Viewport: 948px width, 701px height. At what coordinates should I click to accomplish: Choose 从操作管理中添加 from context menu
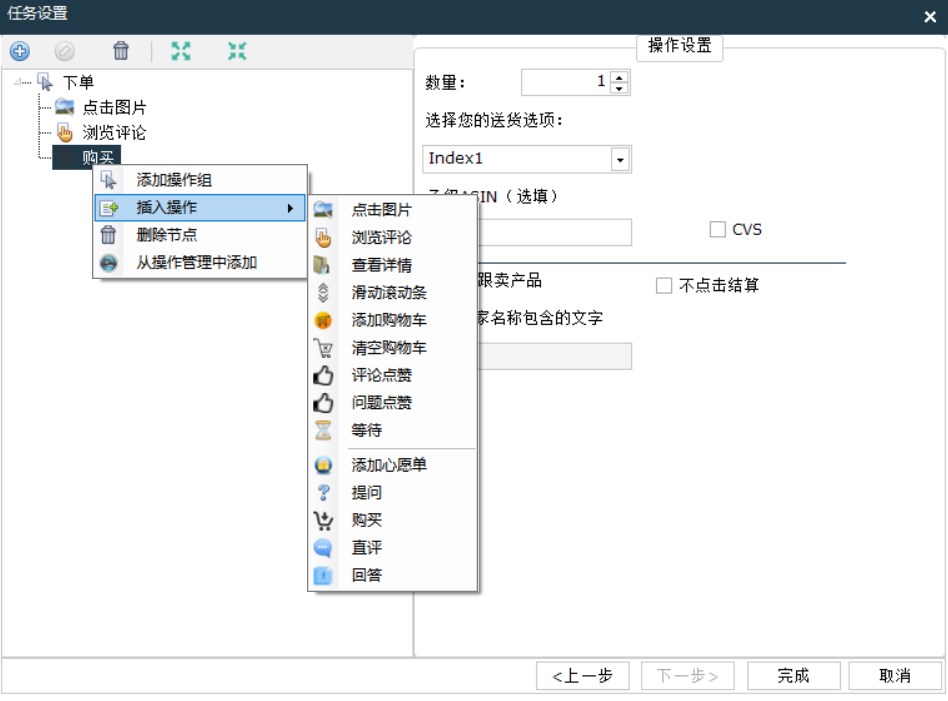point(200,262)
